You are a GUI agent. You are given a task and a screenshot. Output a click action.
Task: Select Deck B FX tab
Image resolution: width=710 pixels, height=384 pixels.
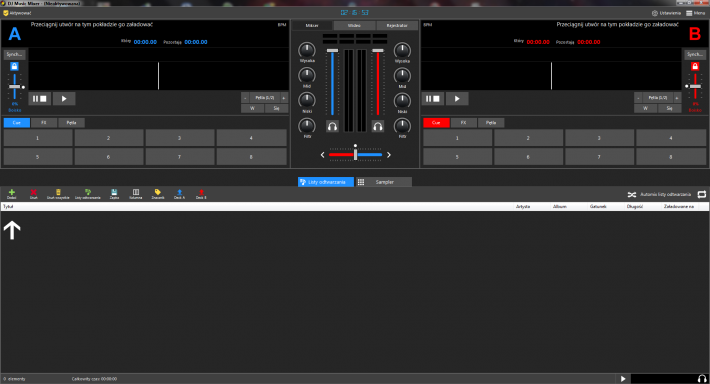click(x=464, y=123)
